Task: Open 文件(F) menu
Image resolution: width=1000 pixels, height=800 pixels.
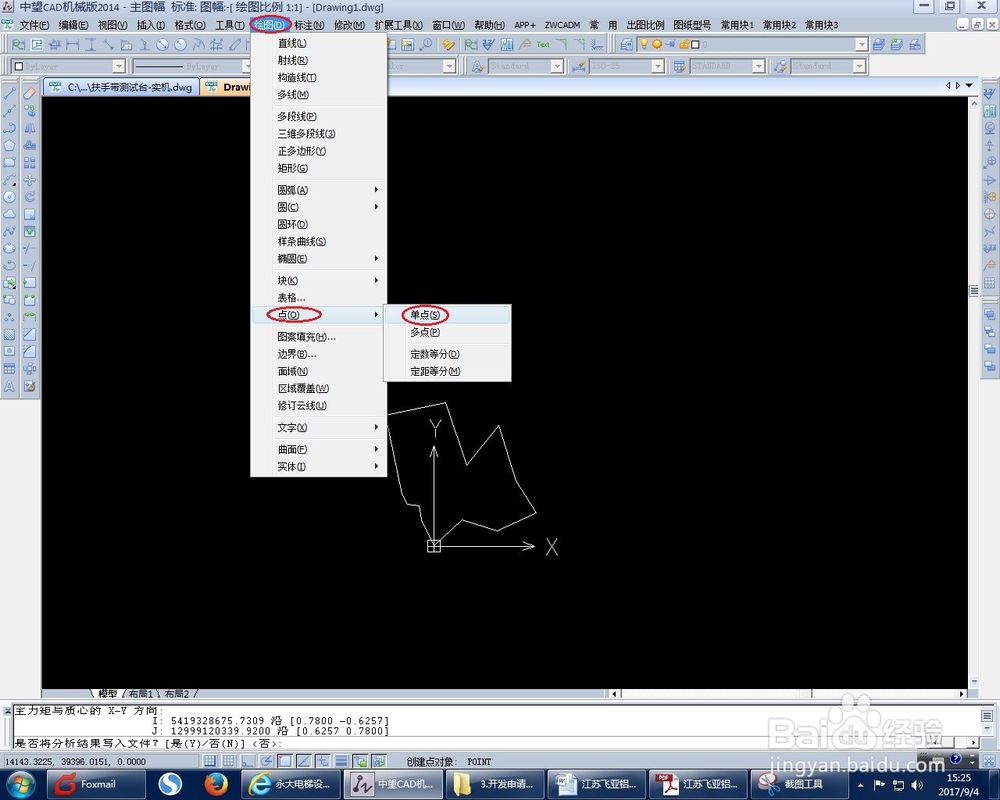Action: 34,25
